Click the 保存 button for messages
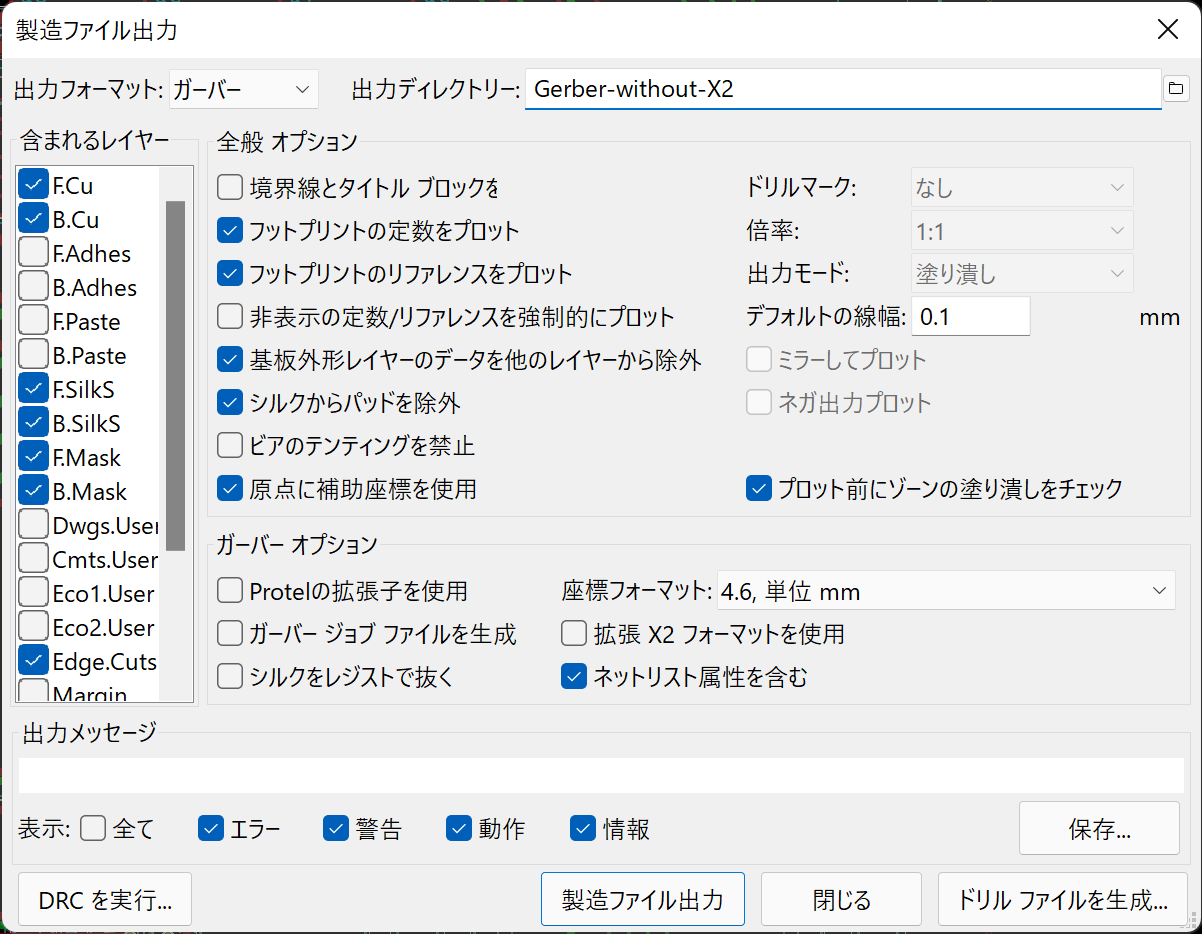This screenshot has height=934, width=1202. 1099,829
